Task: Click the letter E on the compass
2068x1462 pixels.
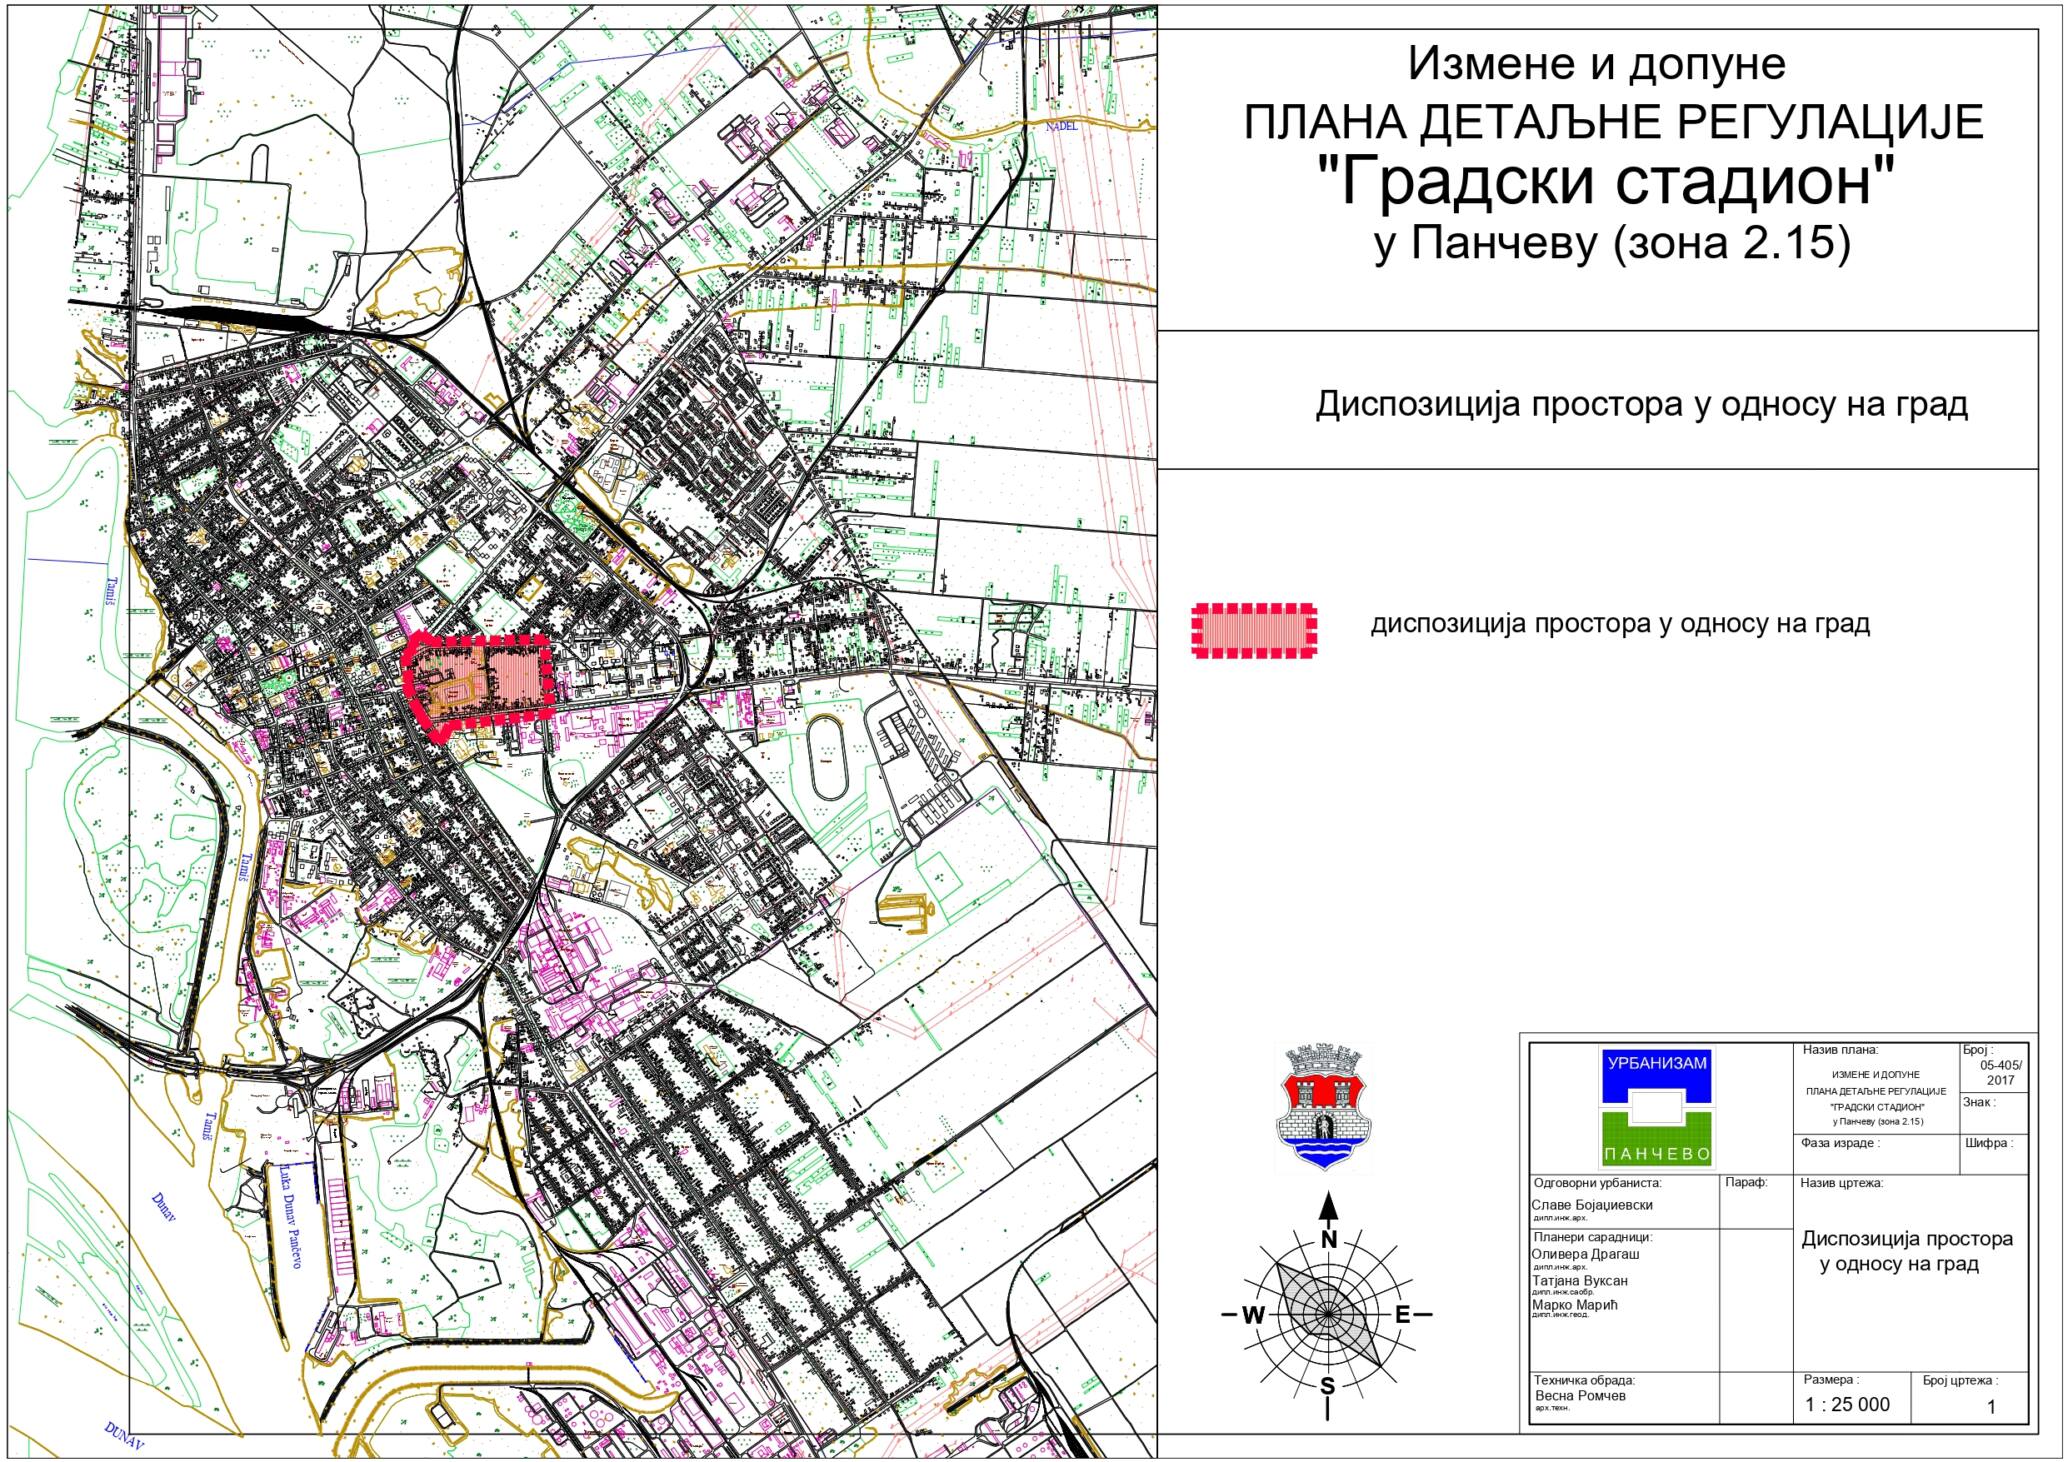Action: coord(1402,1315)
